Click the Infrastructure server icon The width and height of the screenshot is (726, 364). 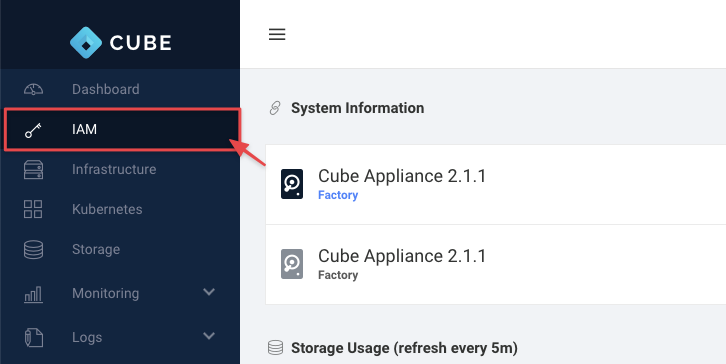tap(33, 169)
